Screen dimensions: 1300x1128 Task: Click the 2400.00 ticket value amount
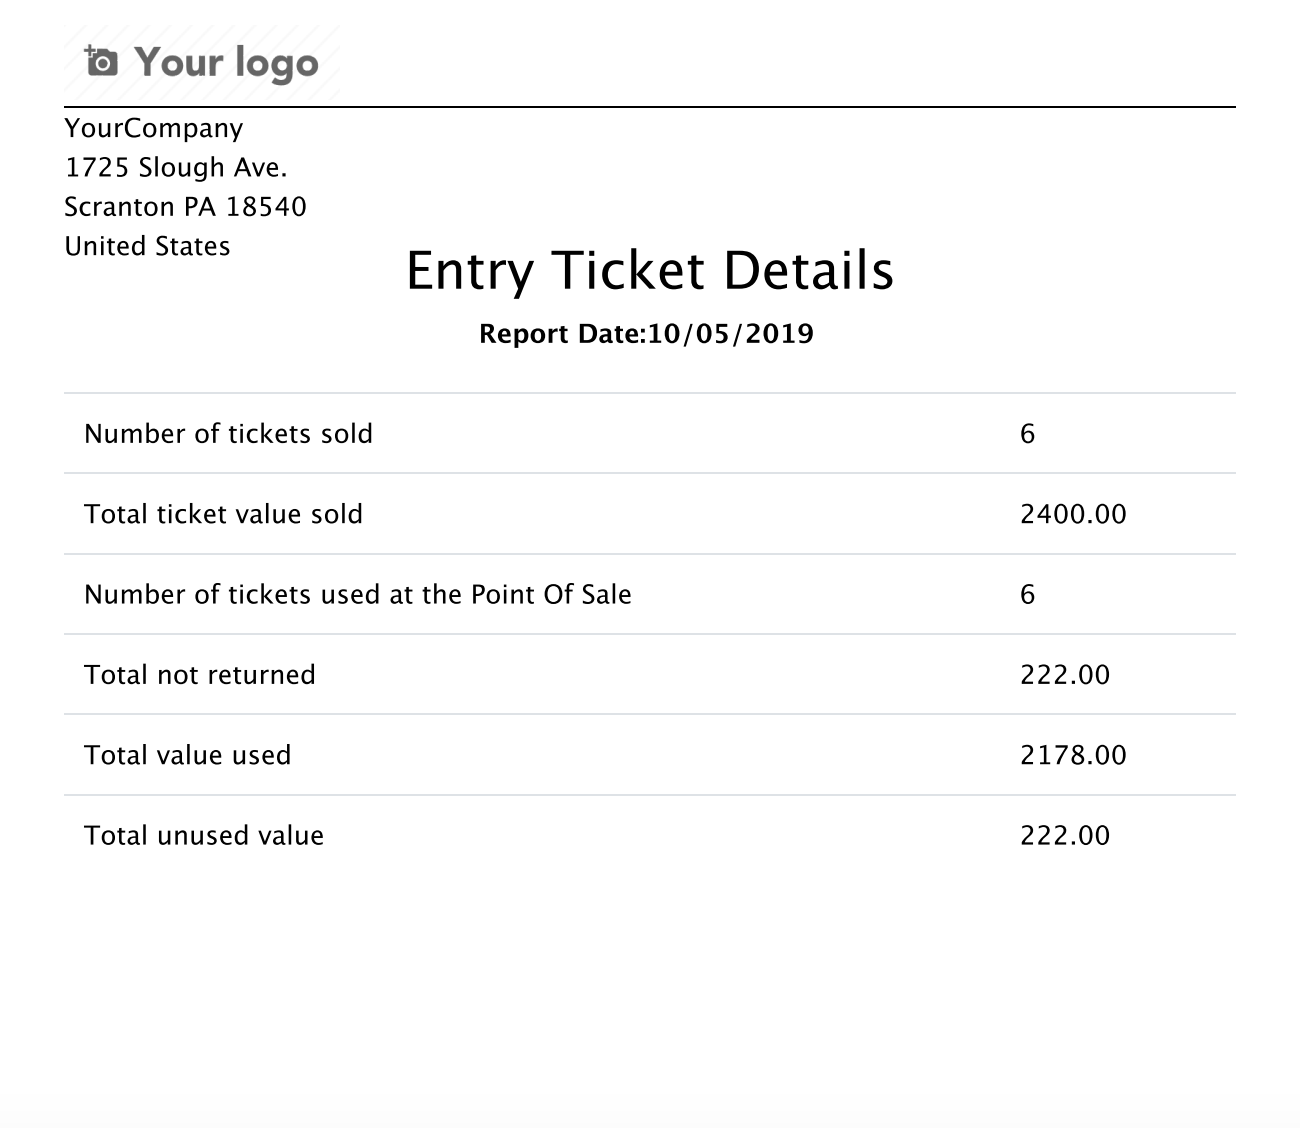coord(1073,514)
